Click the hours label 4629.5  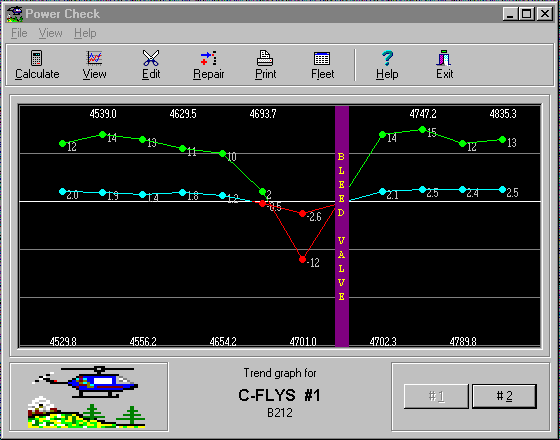pos(183,114)
